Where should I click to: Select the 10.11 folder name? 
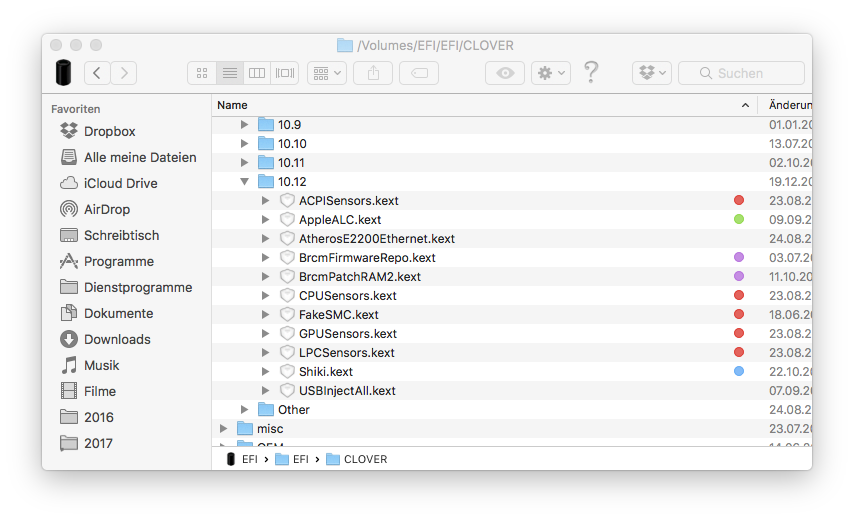click(291, 163)
